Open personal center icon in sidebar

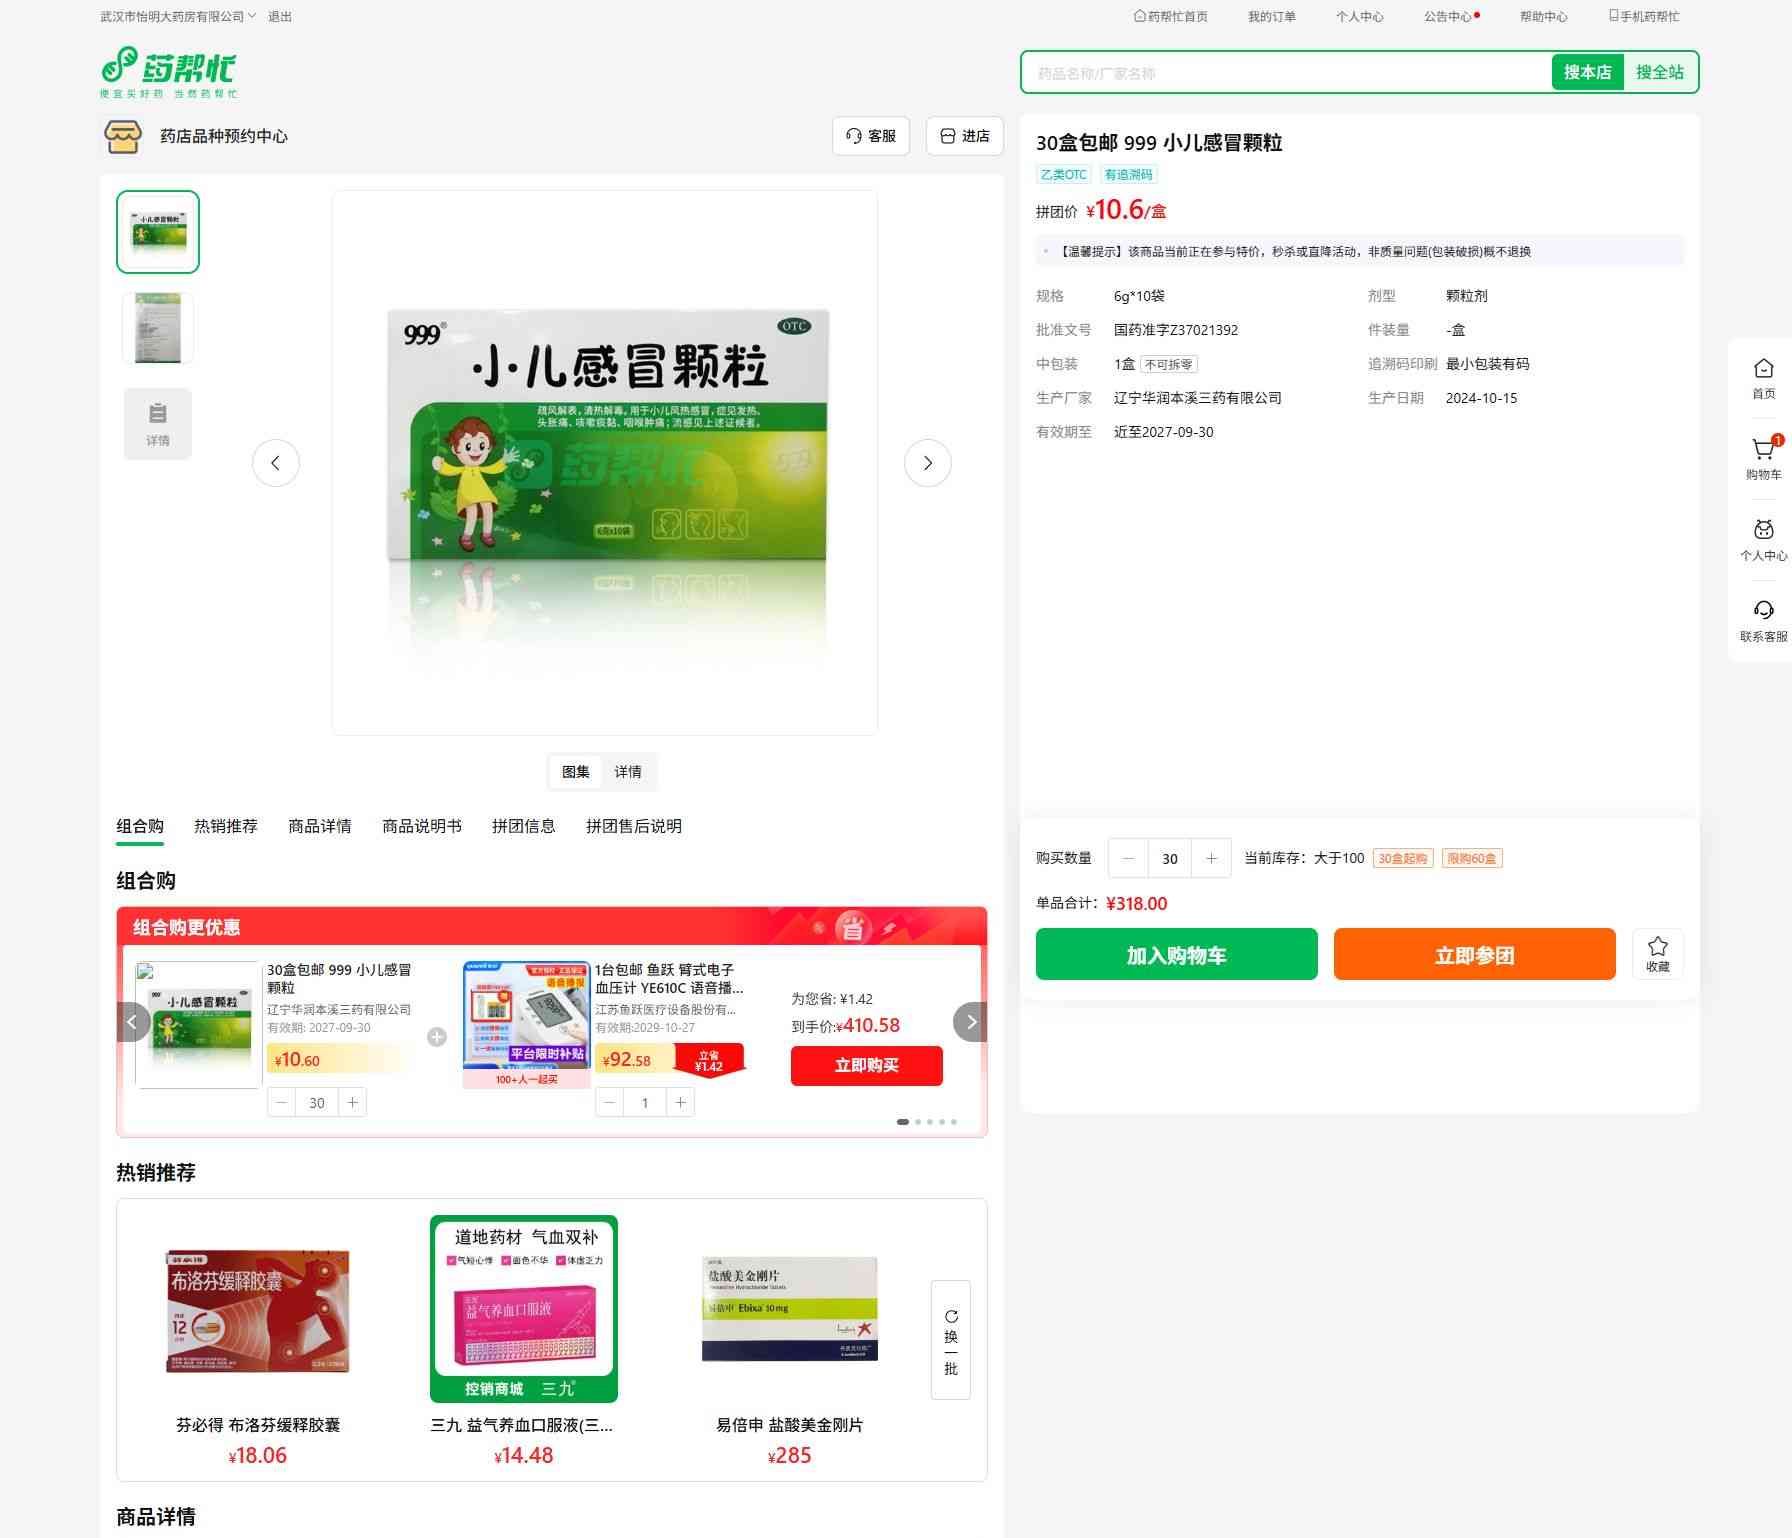[1763, 531]
